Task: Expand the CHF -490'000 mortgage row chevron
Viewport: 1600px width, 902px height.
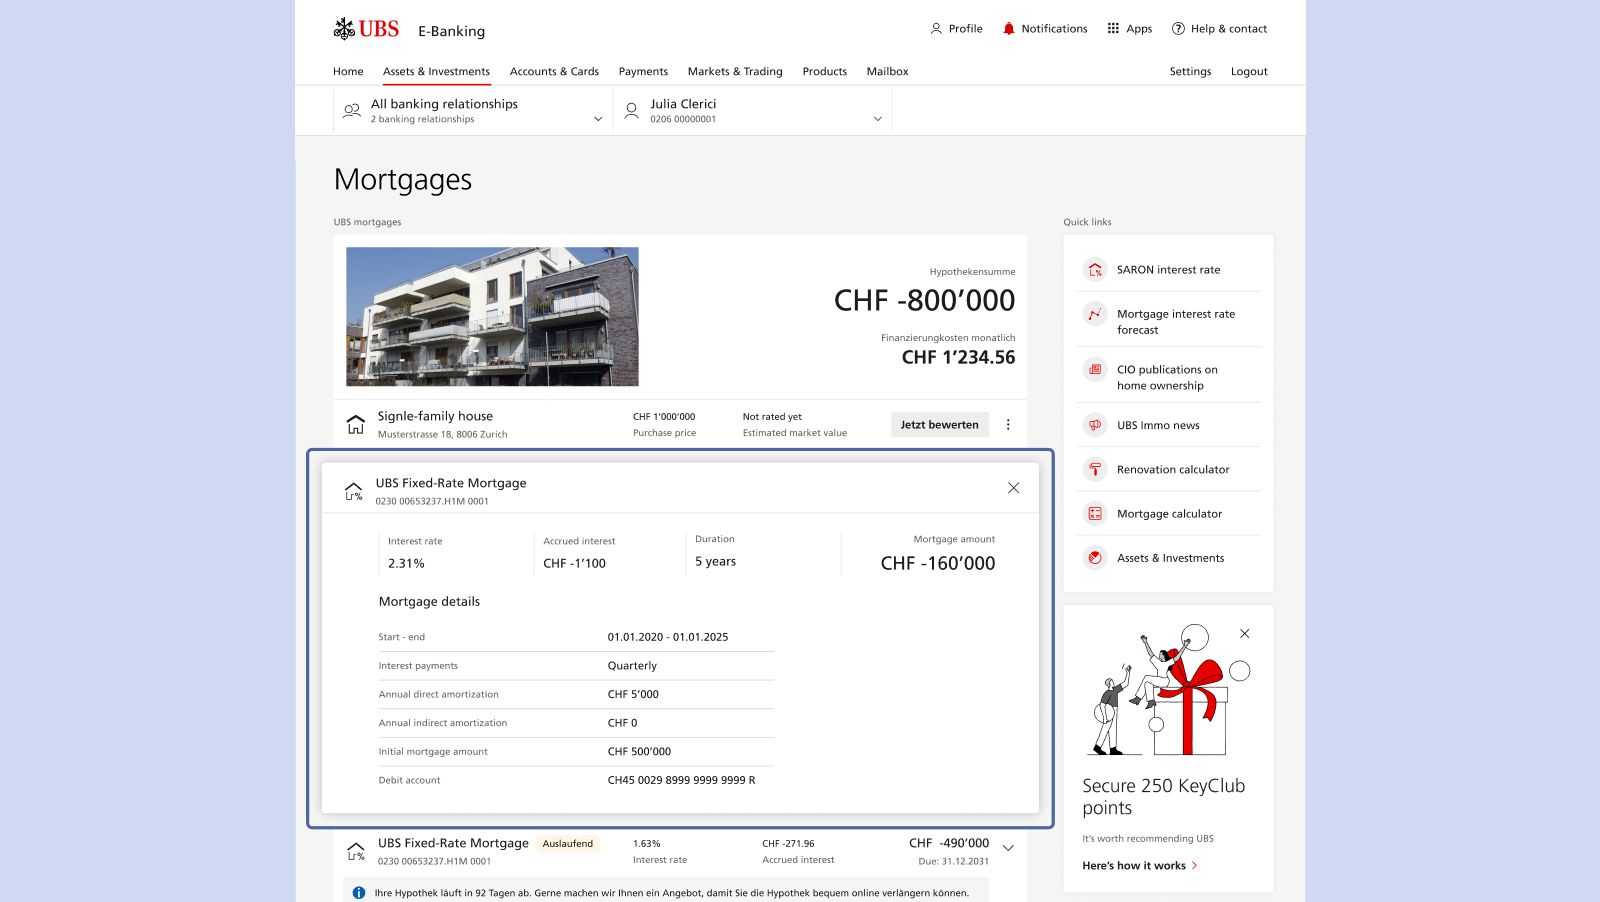Action: pos(1008,848)
